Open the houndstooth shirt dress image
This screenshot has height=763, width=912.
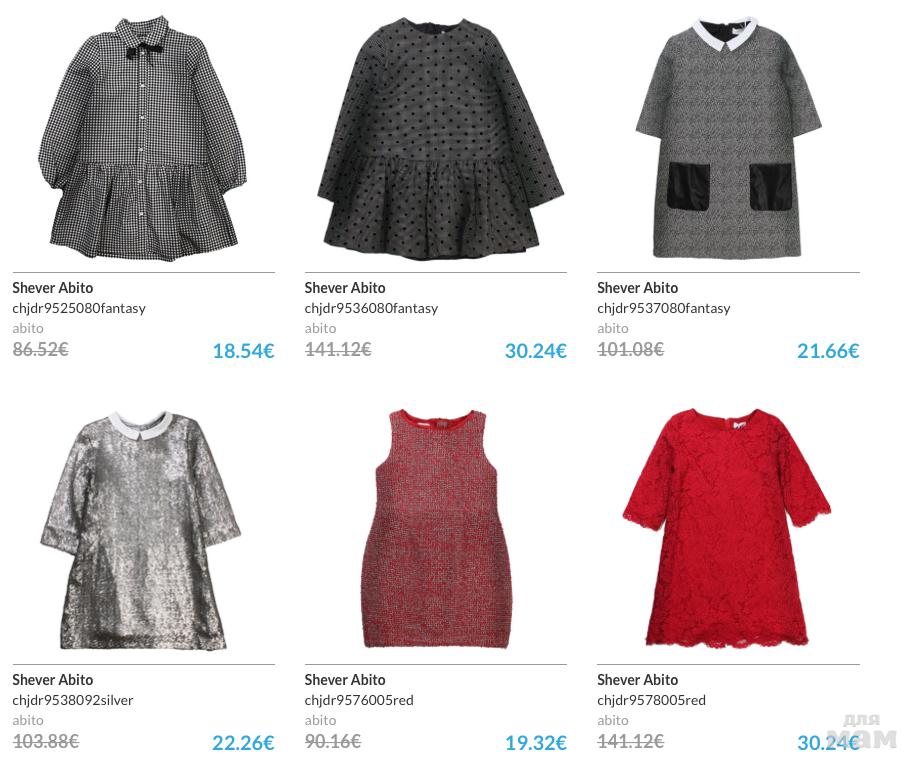tap(143, 138)
